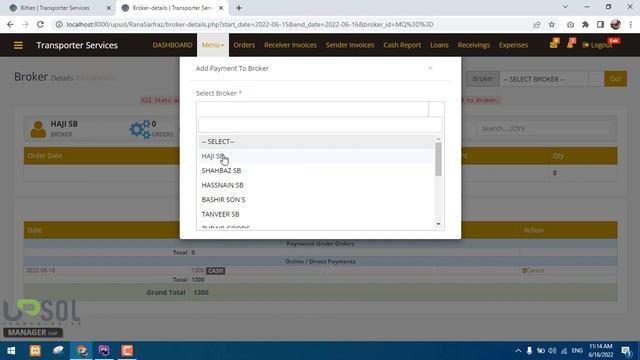Open the hamburger sidebar menu
This screenshot has width=640, height=360.
18,45
